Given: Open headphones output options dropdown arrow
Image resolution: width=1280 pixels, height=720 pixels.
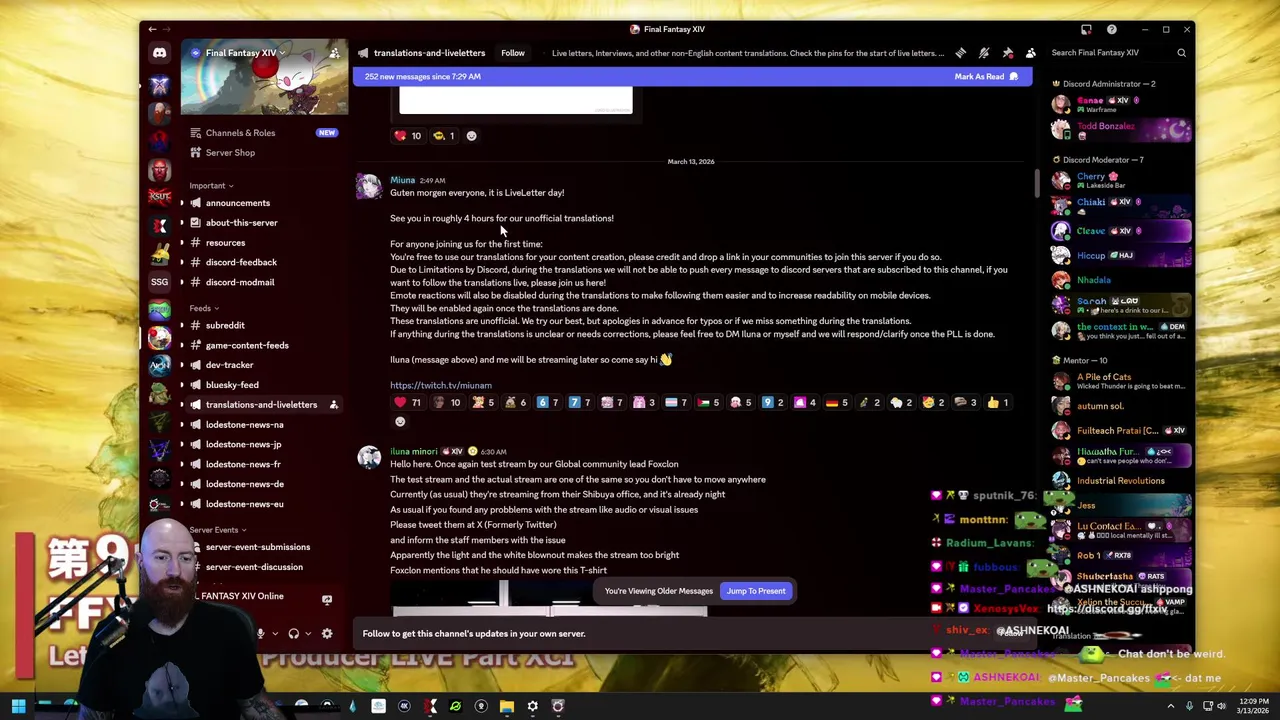Looking at the screenshot, I should [307, 633].
